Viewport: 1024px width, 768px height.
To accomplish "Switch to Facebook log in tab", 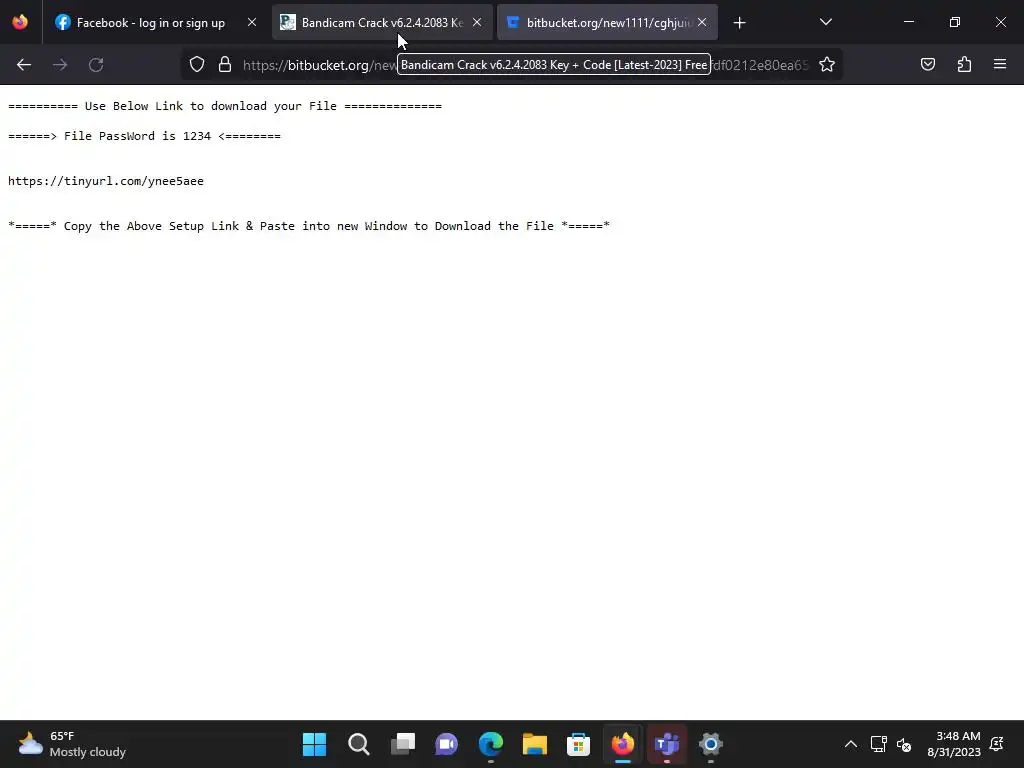I will (x=155, y=23).
